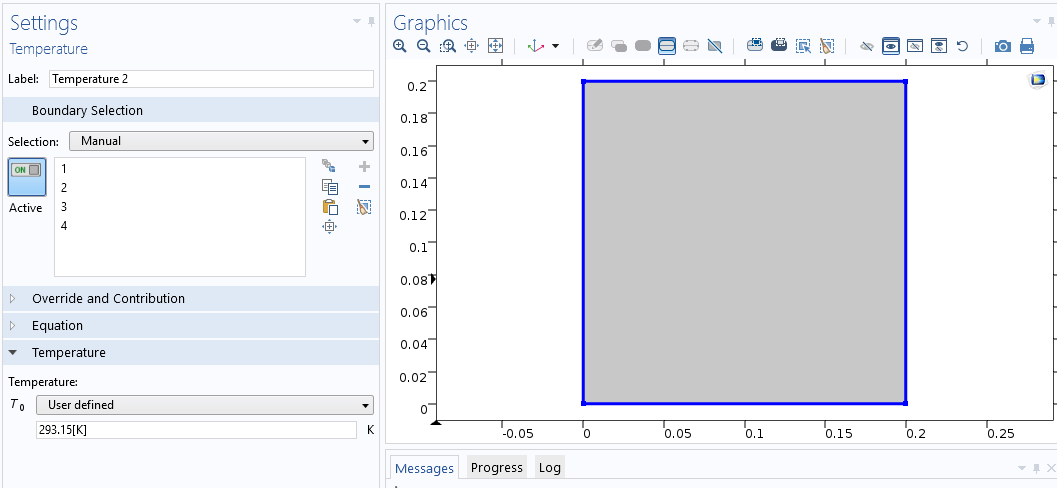Open the Selection dropdown set to Manual
This screenshot has width=1057, height=488.
pos(221,141)
